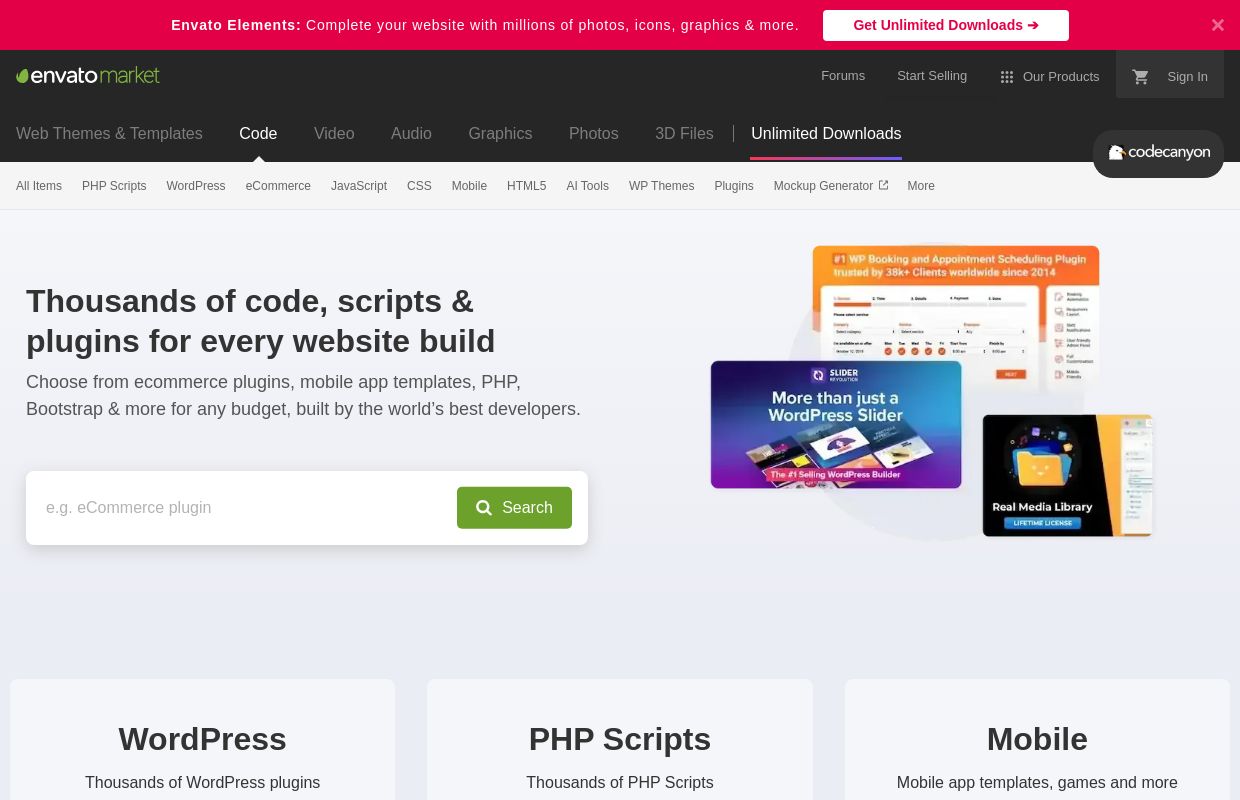Click the CodeCanyon badge
Image resolution: width=1240 pixels, height=800 pixels.
click(x=1158, y=153)
